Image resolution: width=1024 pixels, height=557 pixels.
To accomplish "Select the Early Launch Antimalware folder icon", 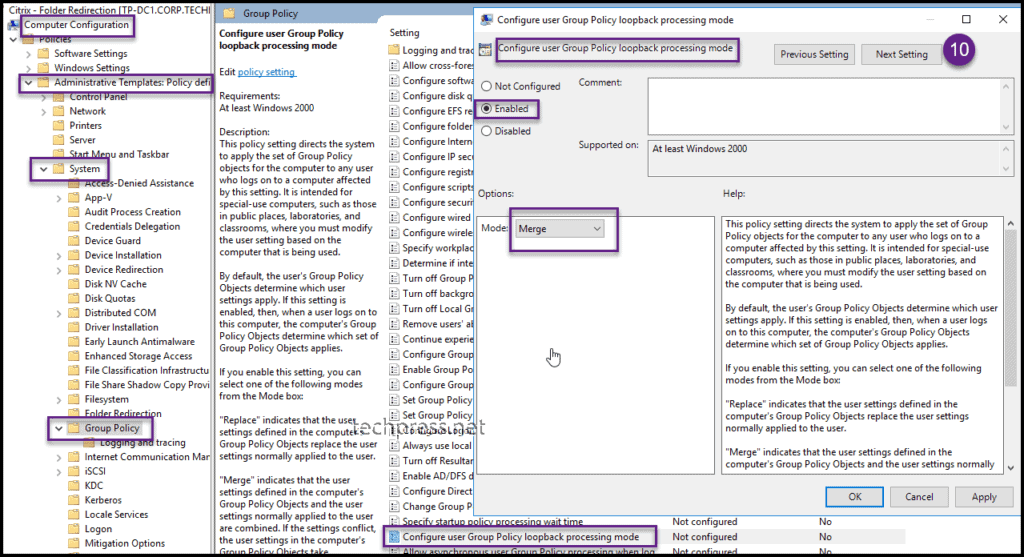I will pyautogui.click(x=74, y=341).
